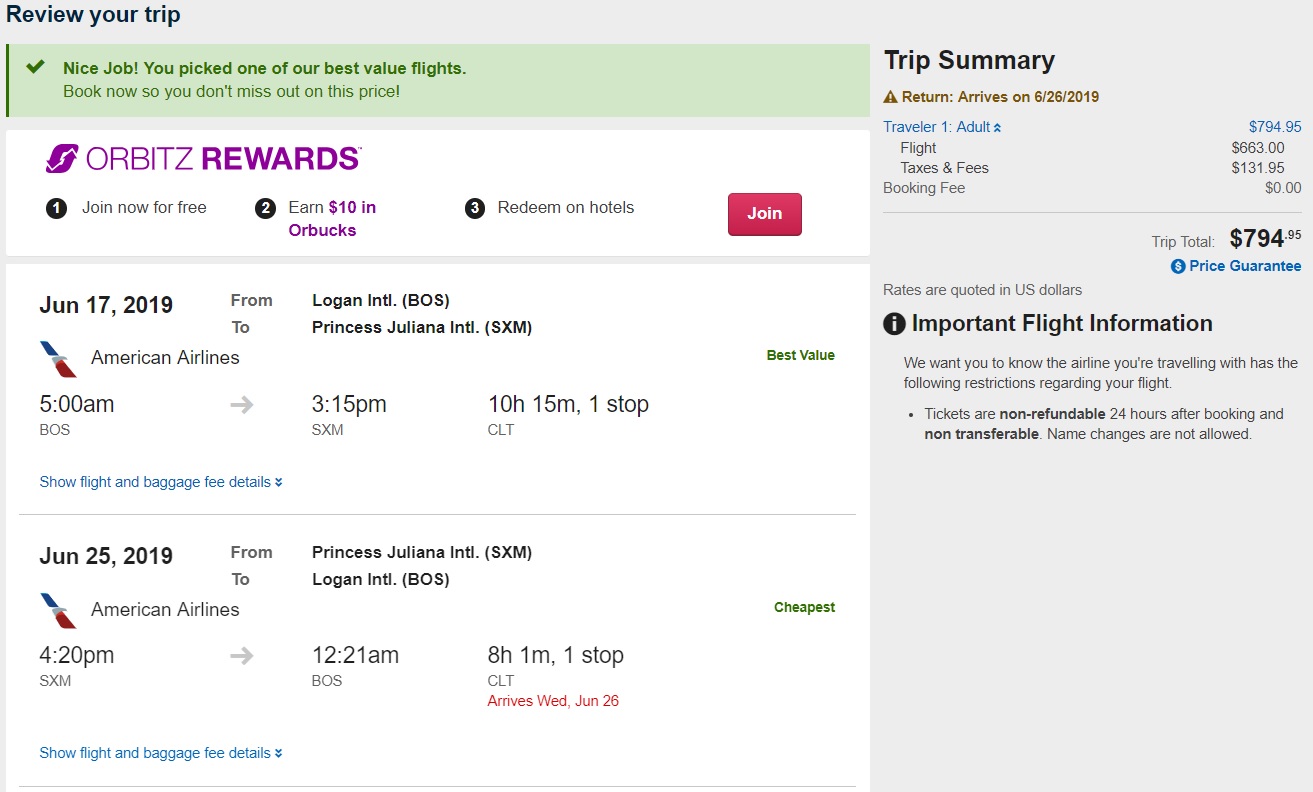
Task: Click the Orbitz Rewards logo icon
Action: point(62,159)
